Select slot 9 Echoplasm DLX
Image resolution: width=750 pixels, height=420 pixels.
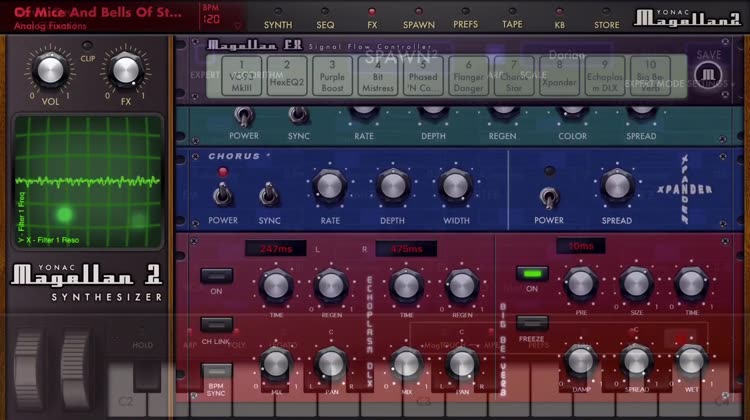point(605,76)
